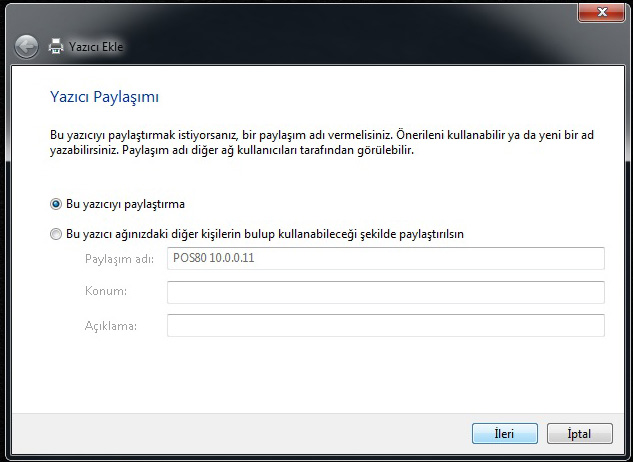Focus the Açıklama text field
This screenshot has height=462, width=633.
click(385, 326)
